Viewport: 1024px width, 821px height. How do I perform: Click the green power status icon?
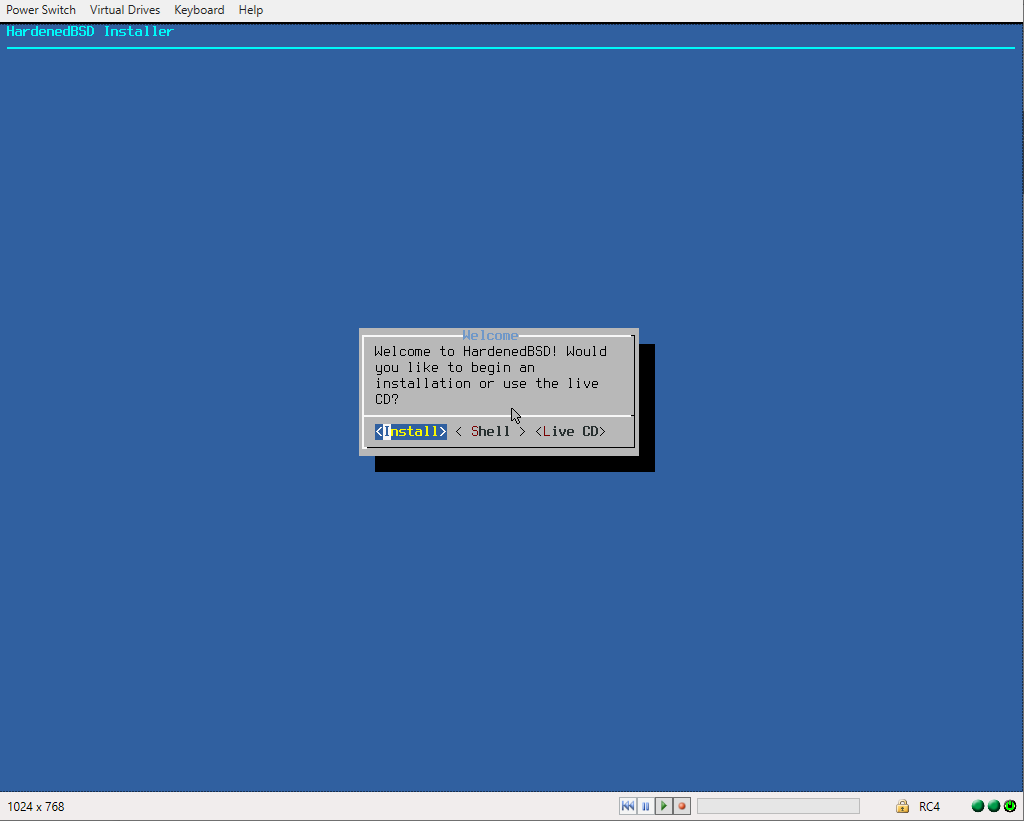click(x=1010, y=806)
